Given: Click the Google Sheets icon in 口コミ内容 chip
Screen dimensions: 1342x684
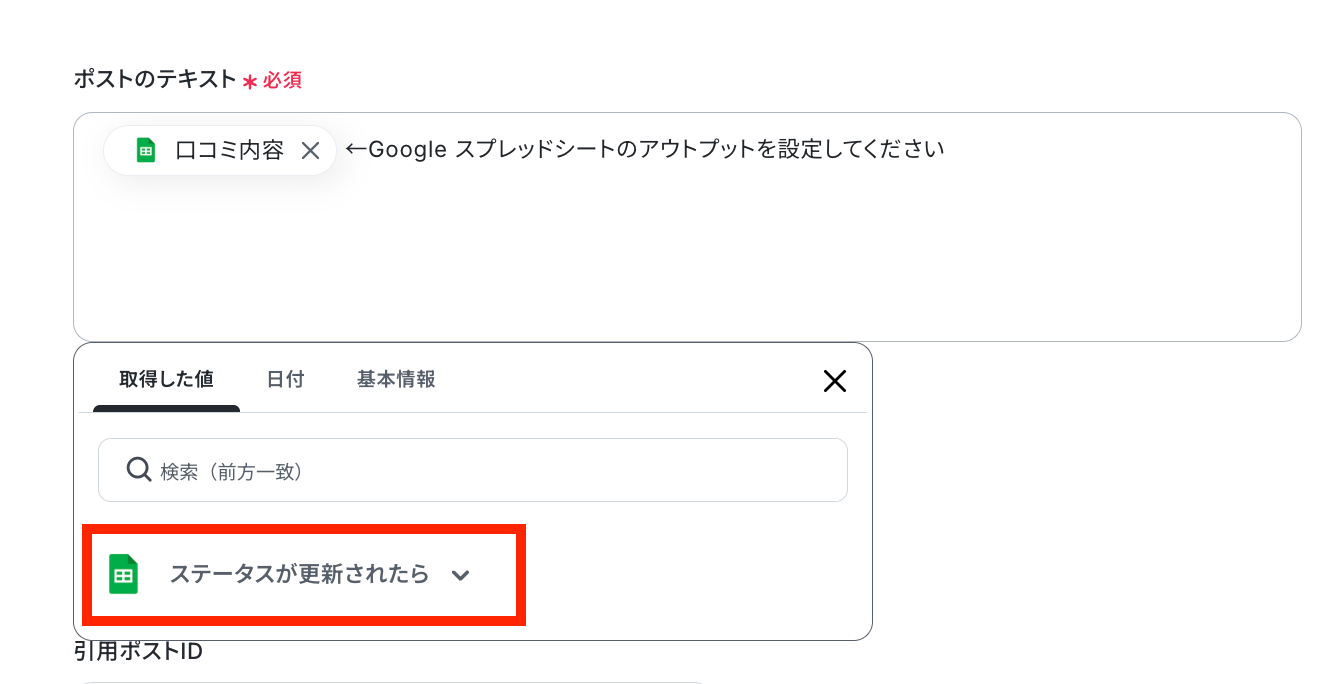Looking at the screenshot, I should click(x=146, y=150).
